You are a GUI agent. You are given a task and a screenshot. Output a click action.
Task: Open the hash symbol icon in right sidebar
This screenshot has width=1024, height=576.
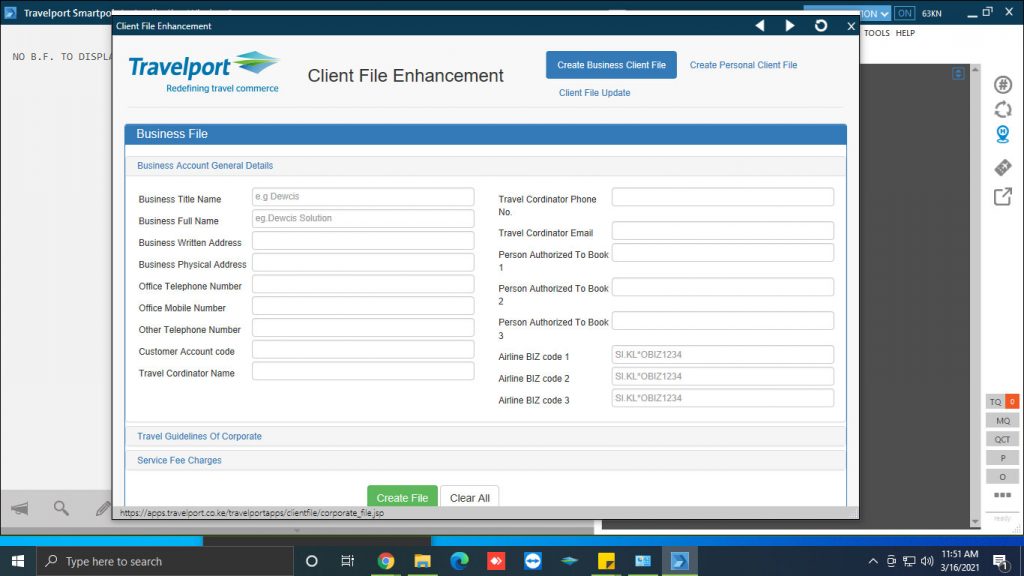click(x=1003, y=85)
